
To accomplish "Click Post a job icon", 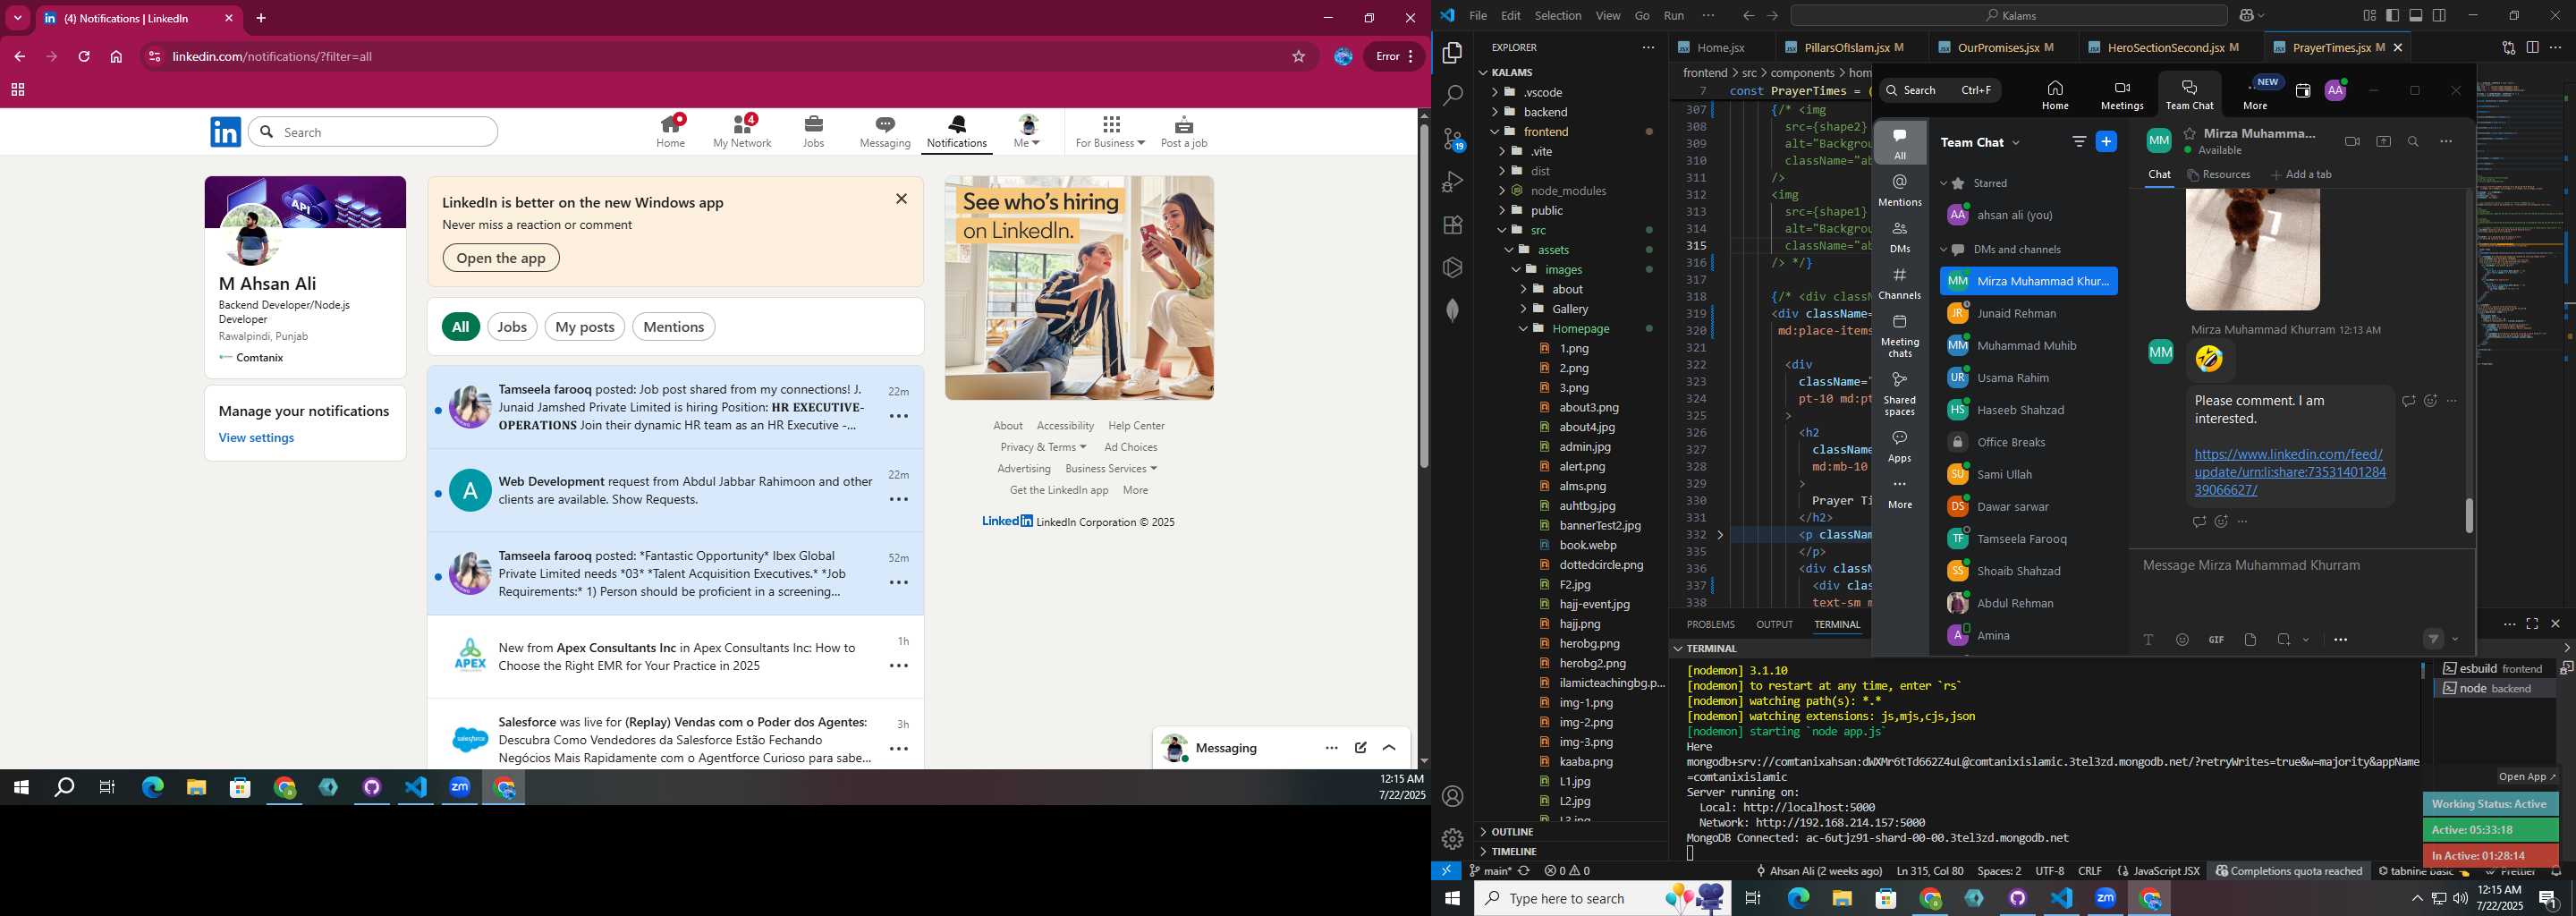I will 1184,131.
